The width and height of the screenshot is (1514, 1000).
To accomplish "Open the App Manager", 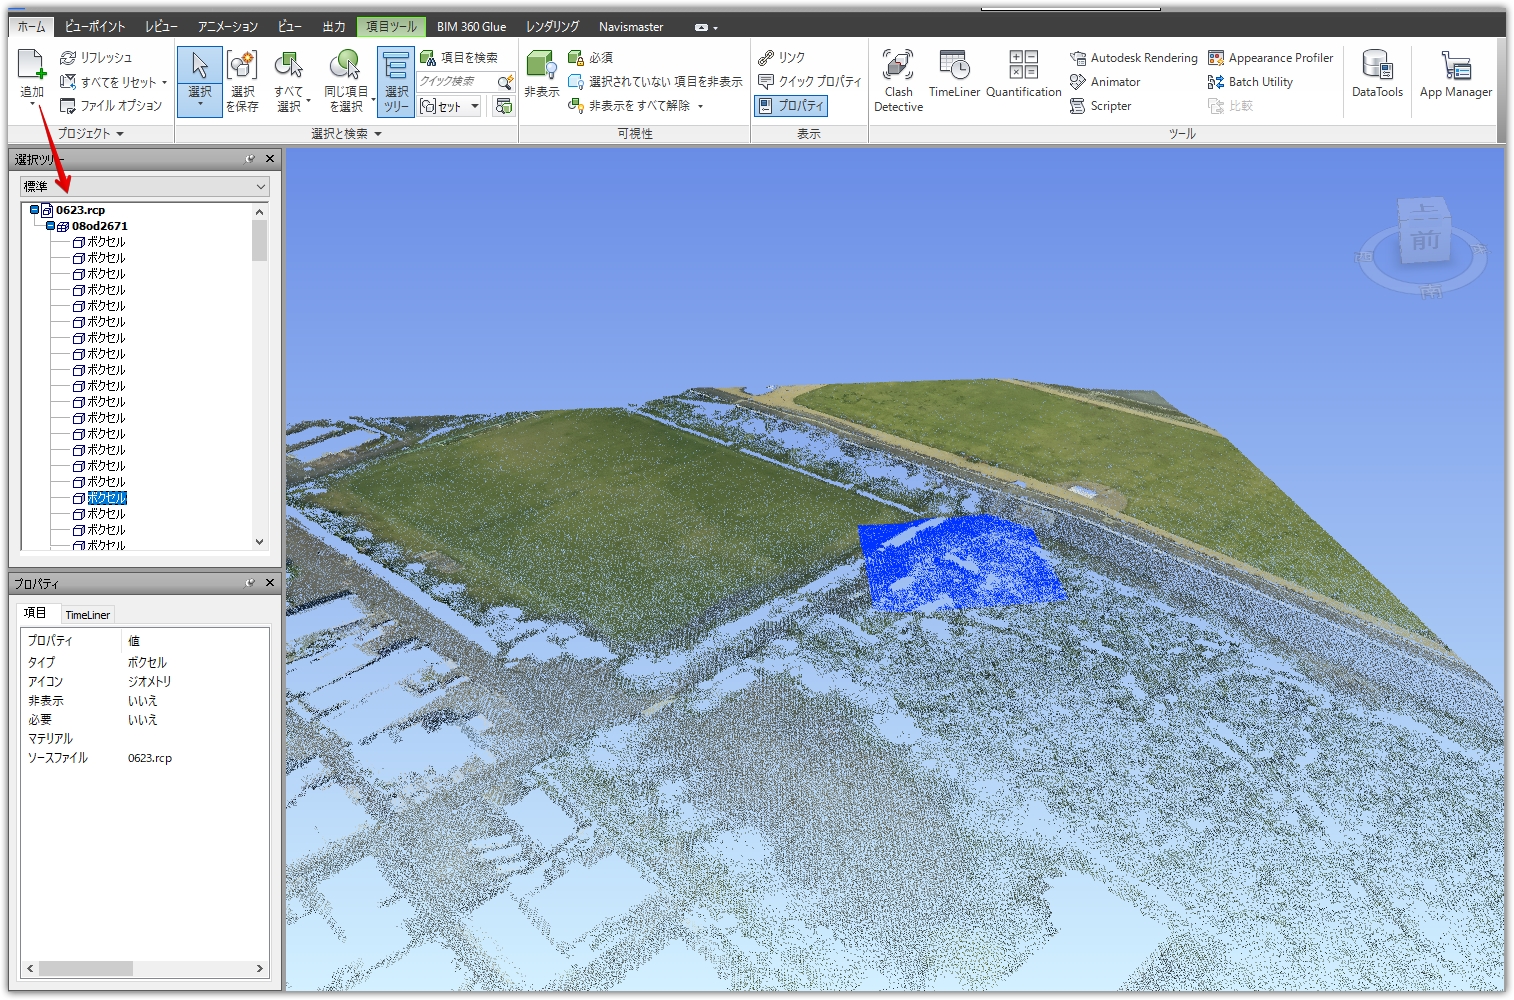I will pyautogui.click(x=1456, y=78).
